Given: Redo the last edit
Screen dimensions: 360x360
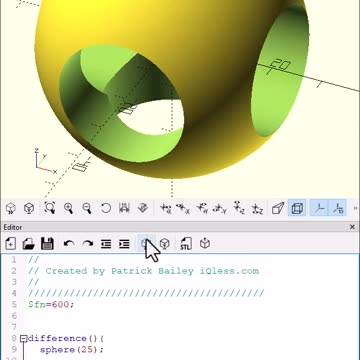Looking at the screenshot, I should (x=88, y=244).
